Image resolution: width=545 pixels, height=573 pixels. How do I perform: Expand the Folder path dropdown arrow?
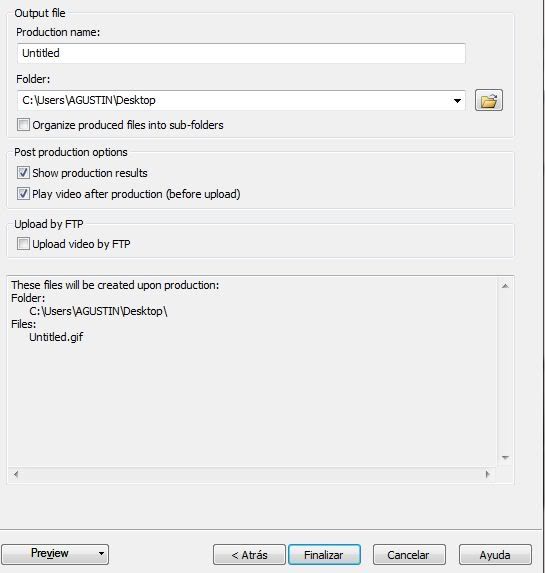(457, 100)
